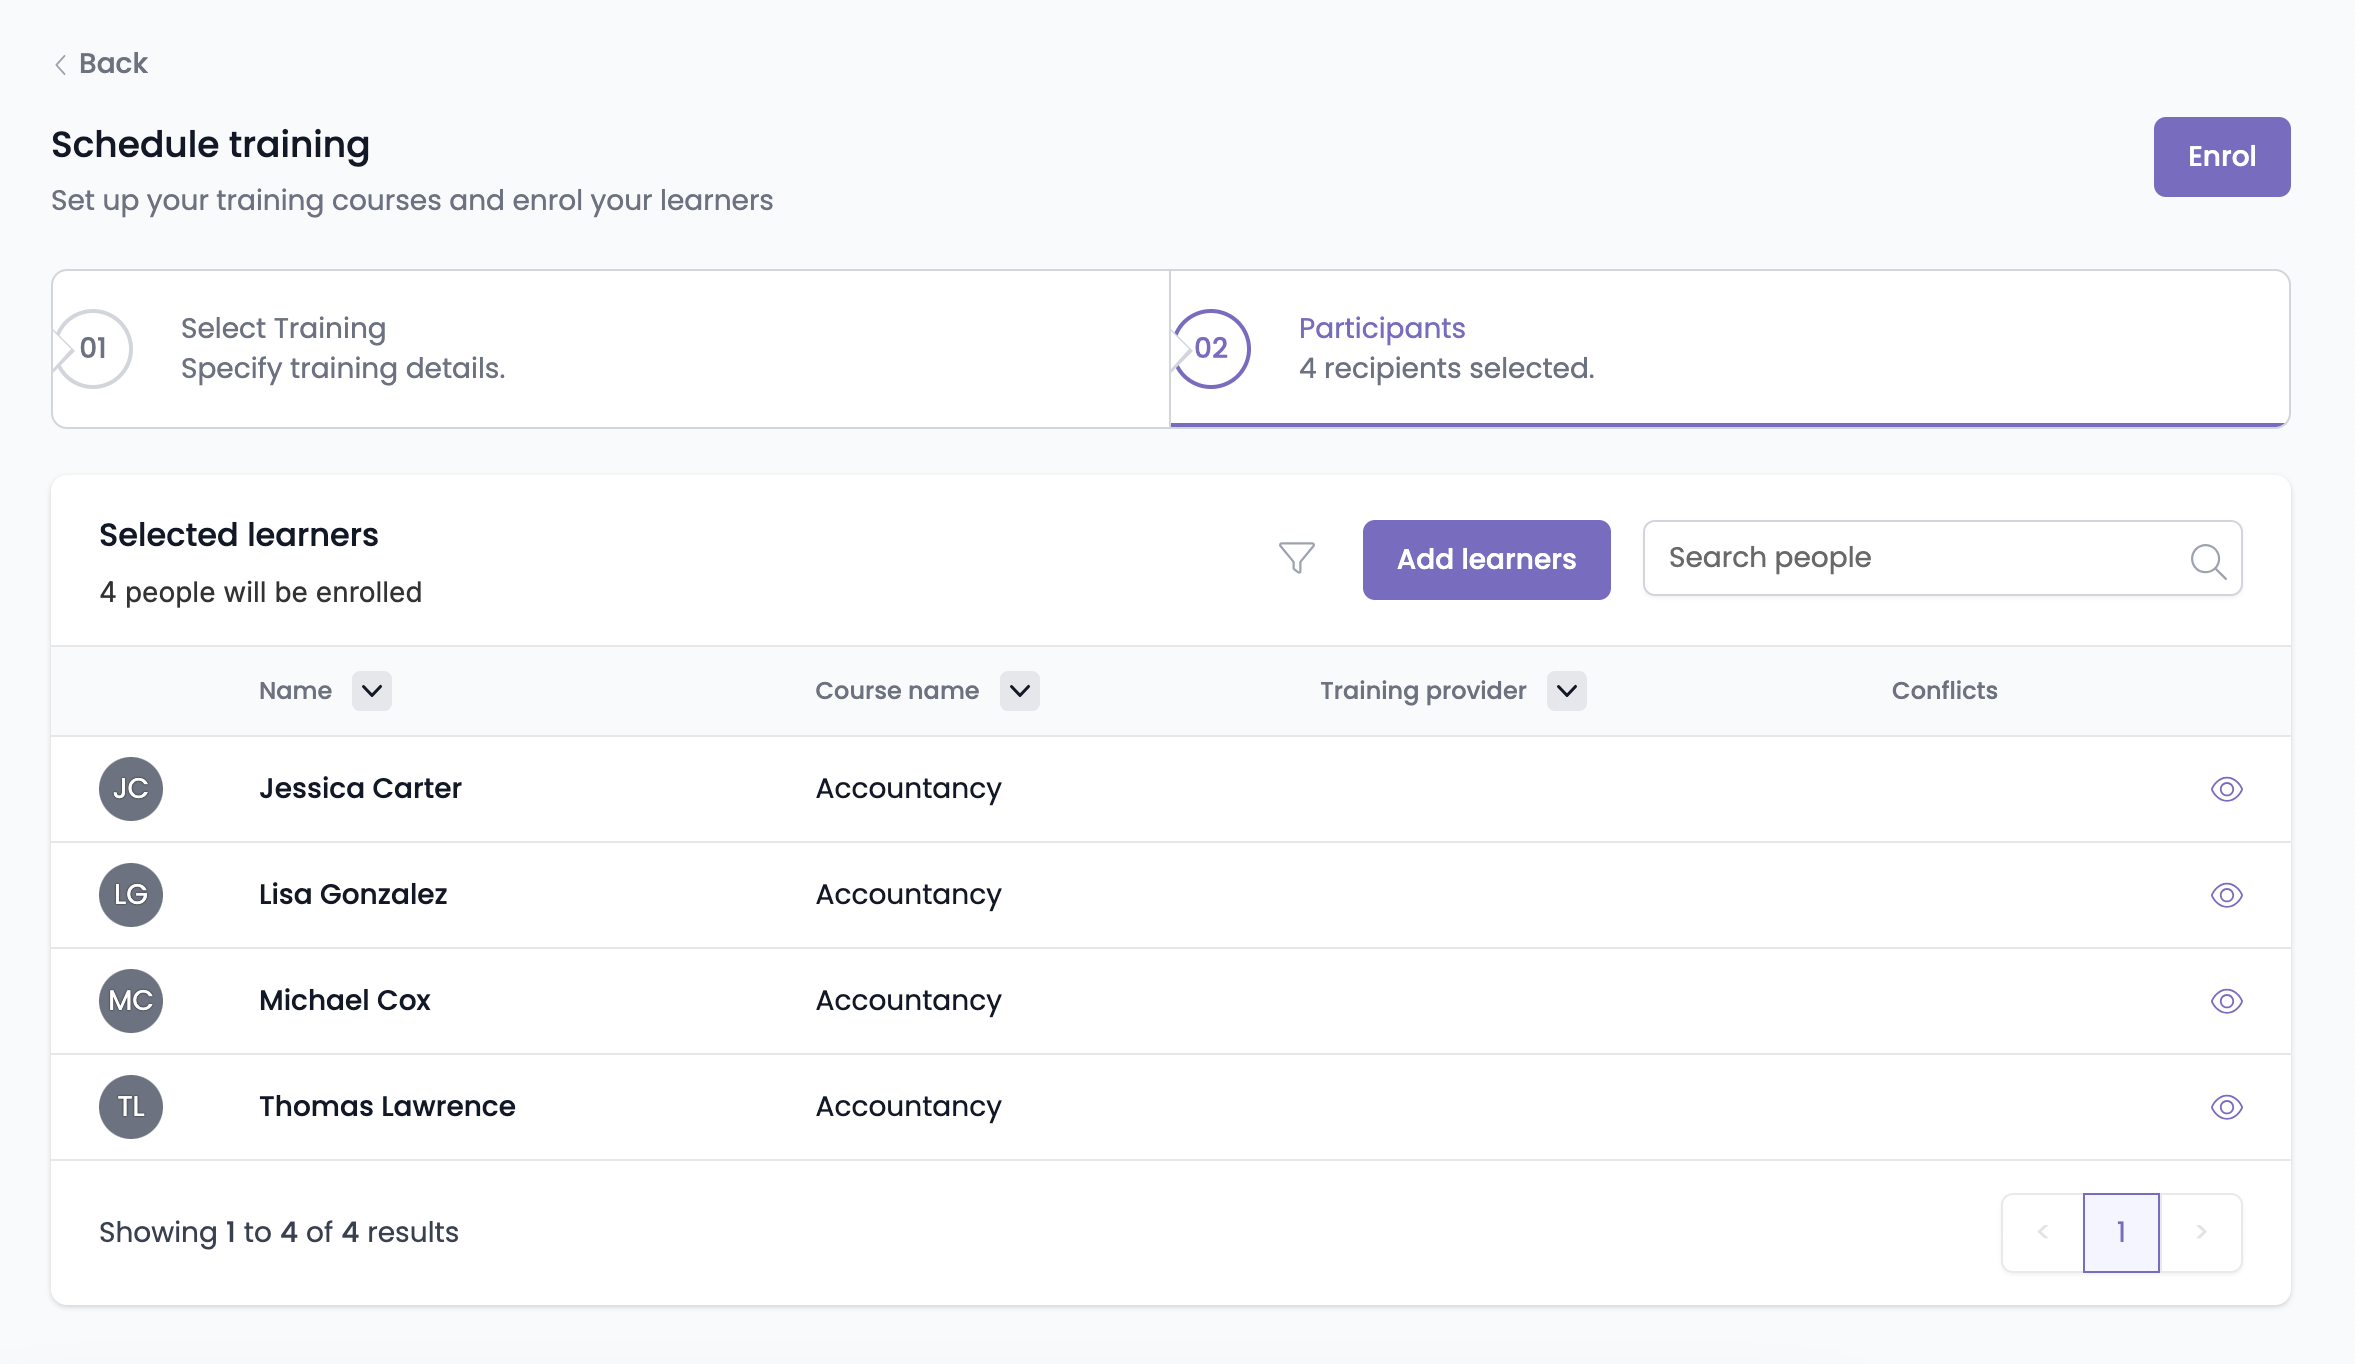The width and height of the screenshot is (2355, 1364).
Task: Click the search magnifier icon
Action: [x=2207, y=560]
